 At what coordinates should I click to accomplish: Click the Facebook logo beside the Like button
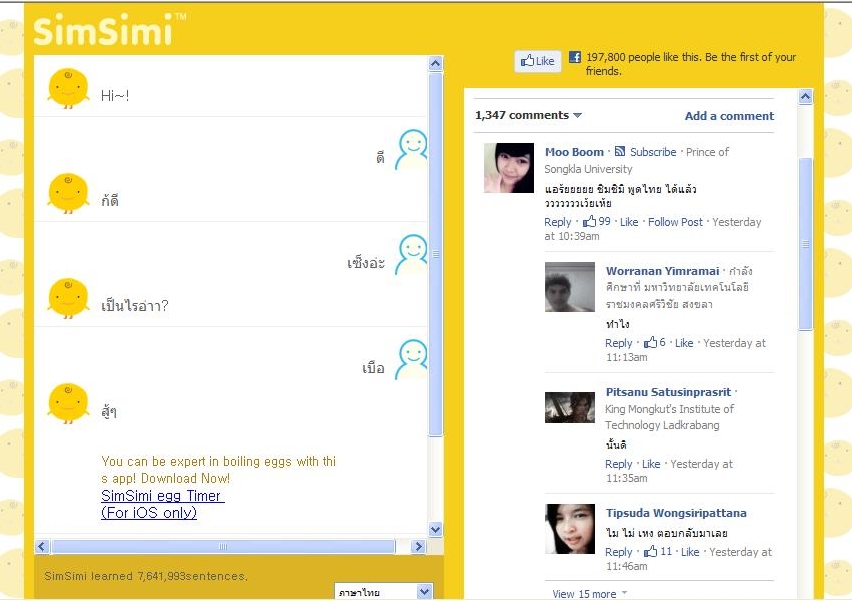575,57
